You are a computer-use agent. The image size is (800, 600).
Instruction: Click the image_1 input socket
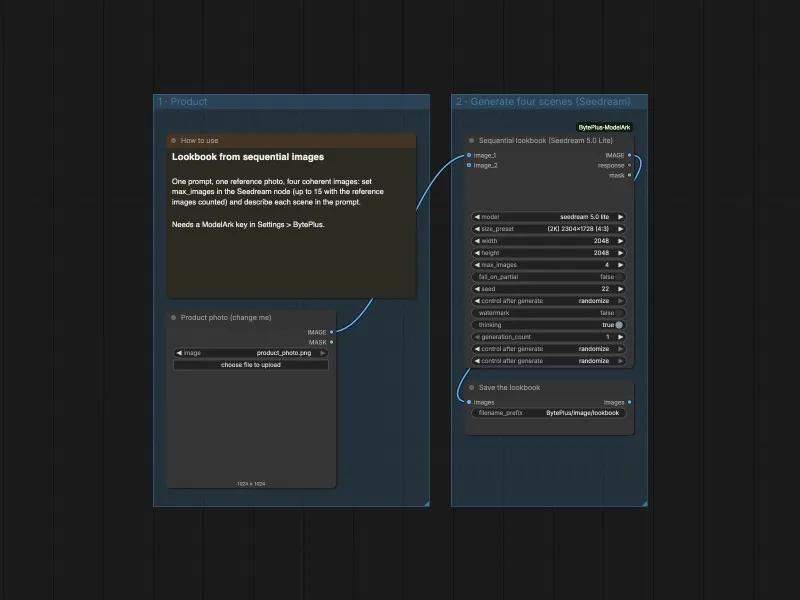pos(469,155)
